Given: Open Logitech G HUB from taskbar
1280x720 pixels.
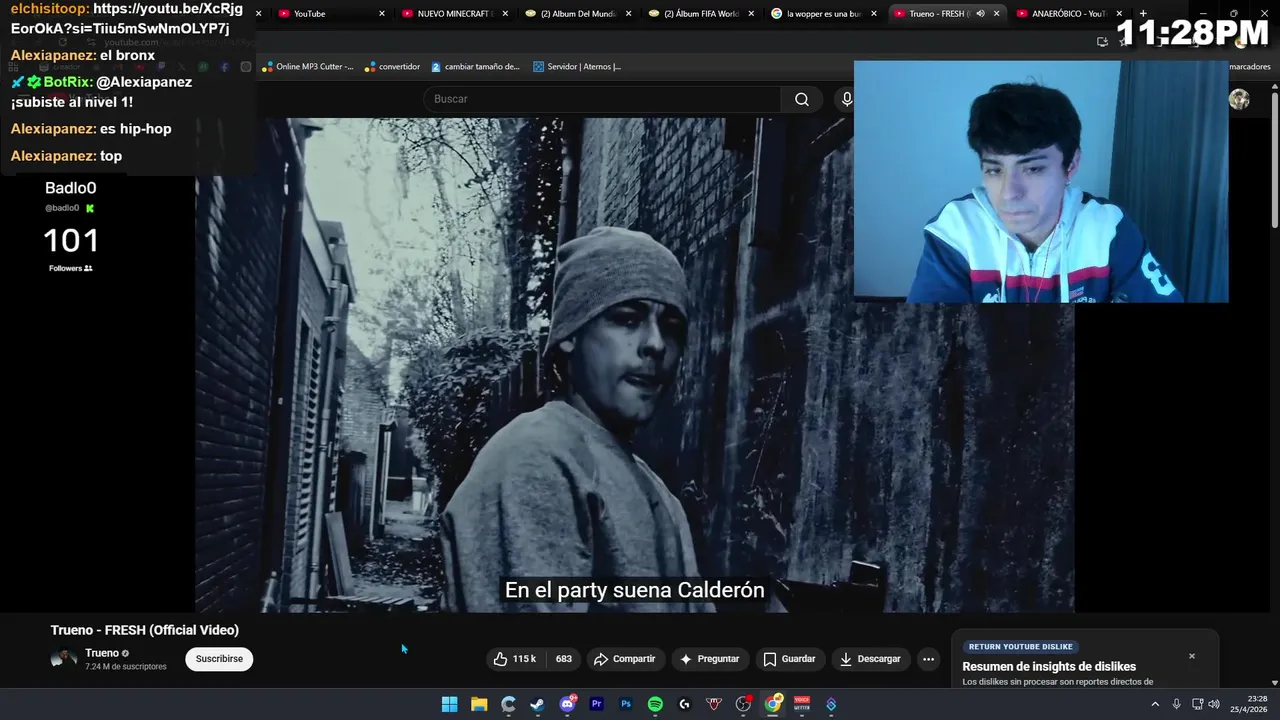Looking at the screenshot, I should tap(685, 704).
